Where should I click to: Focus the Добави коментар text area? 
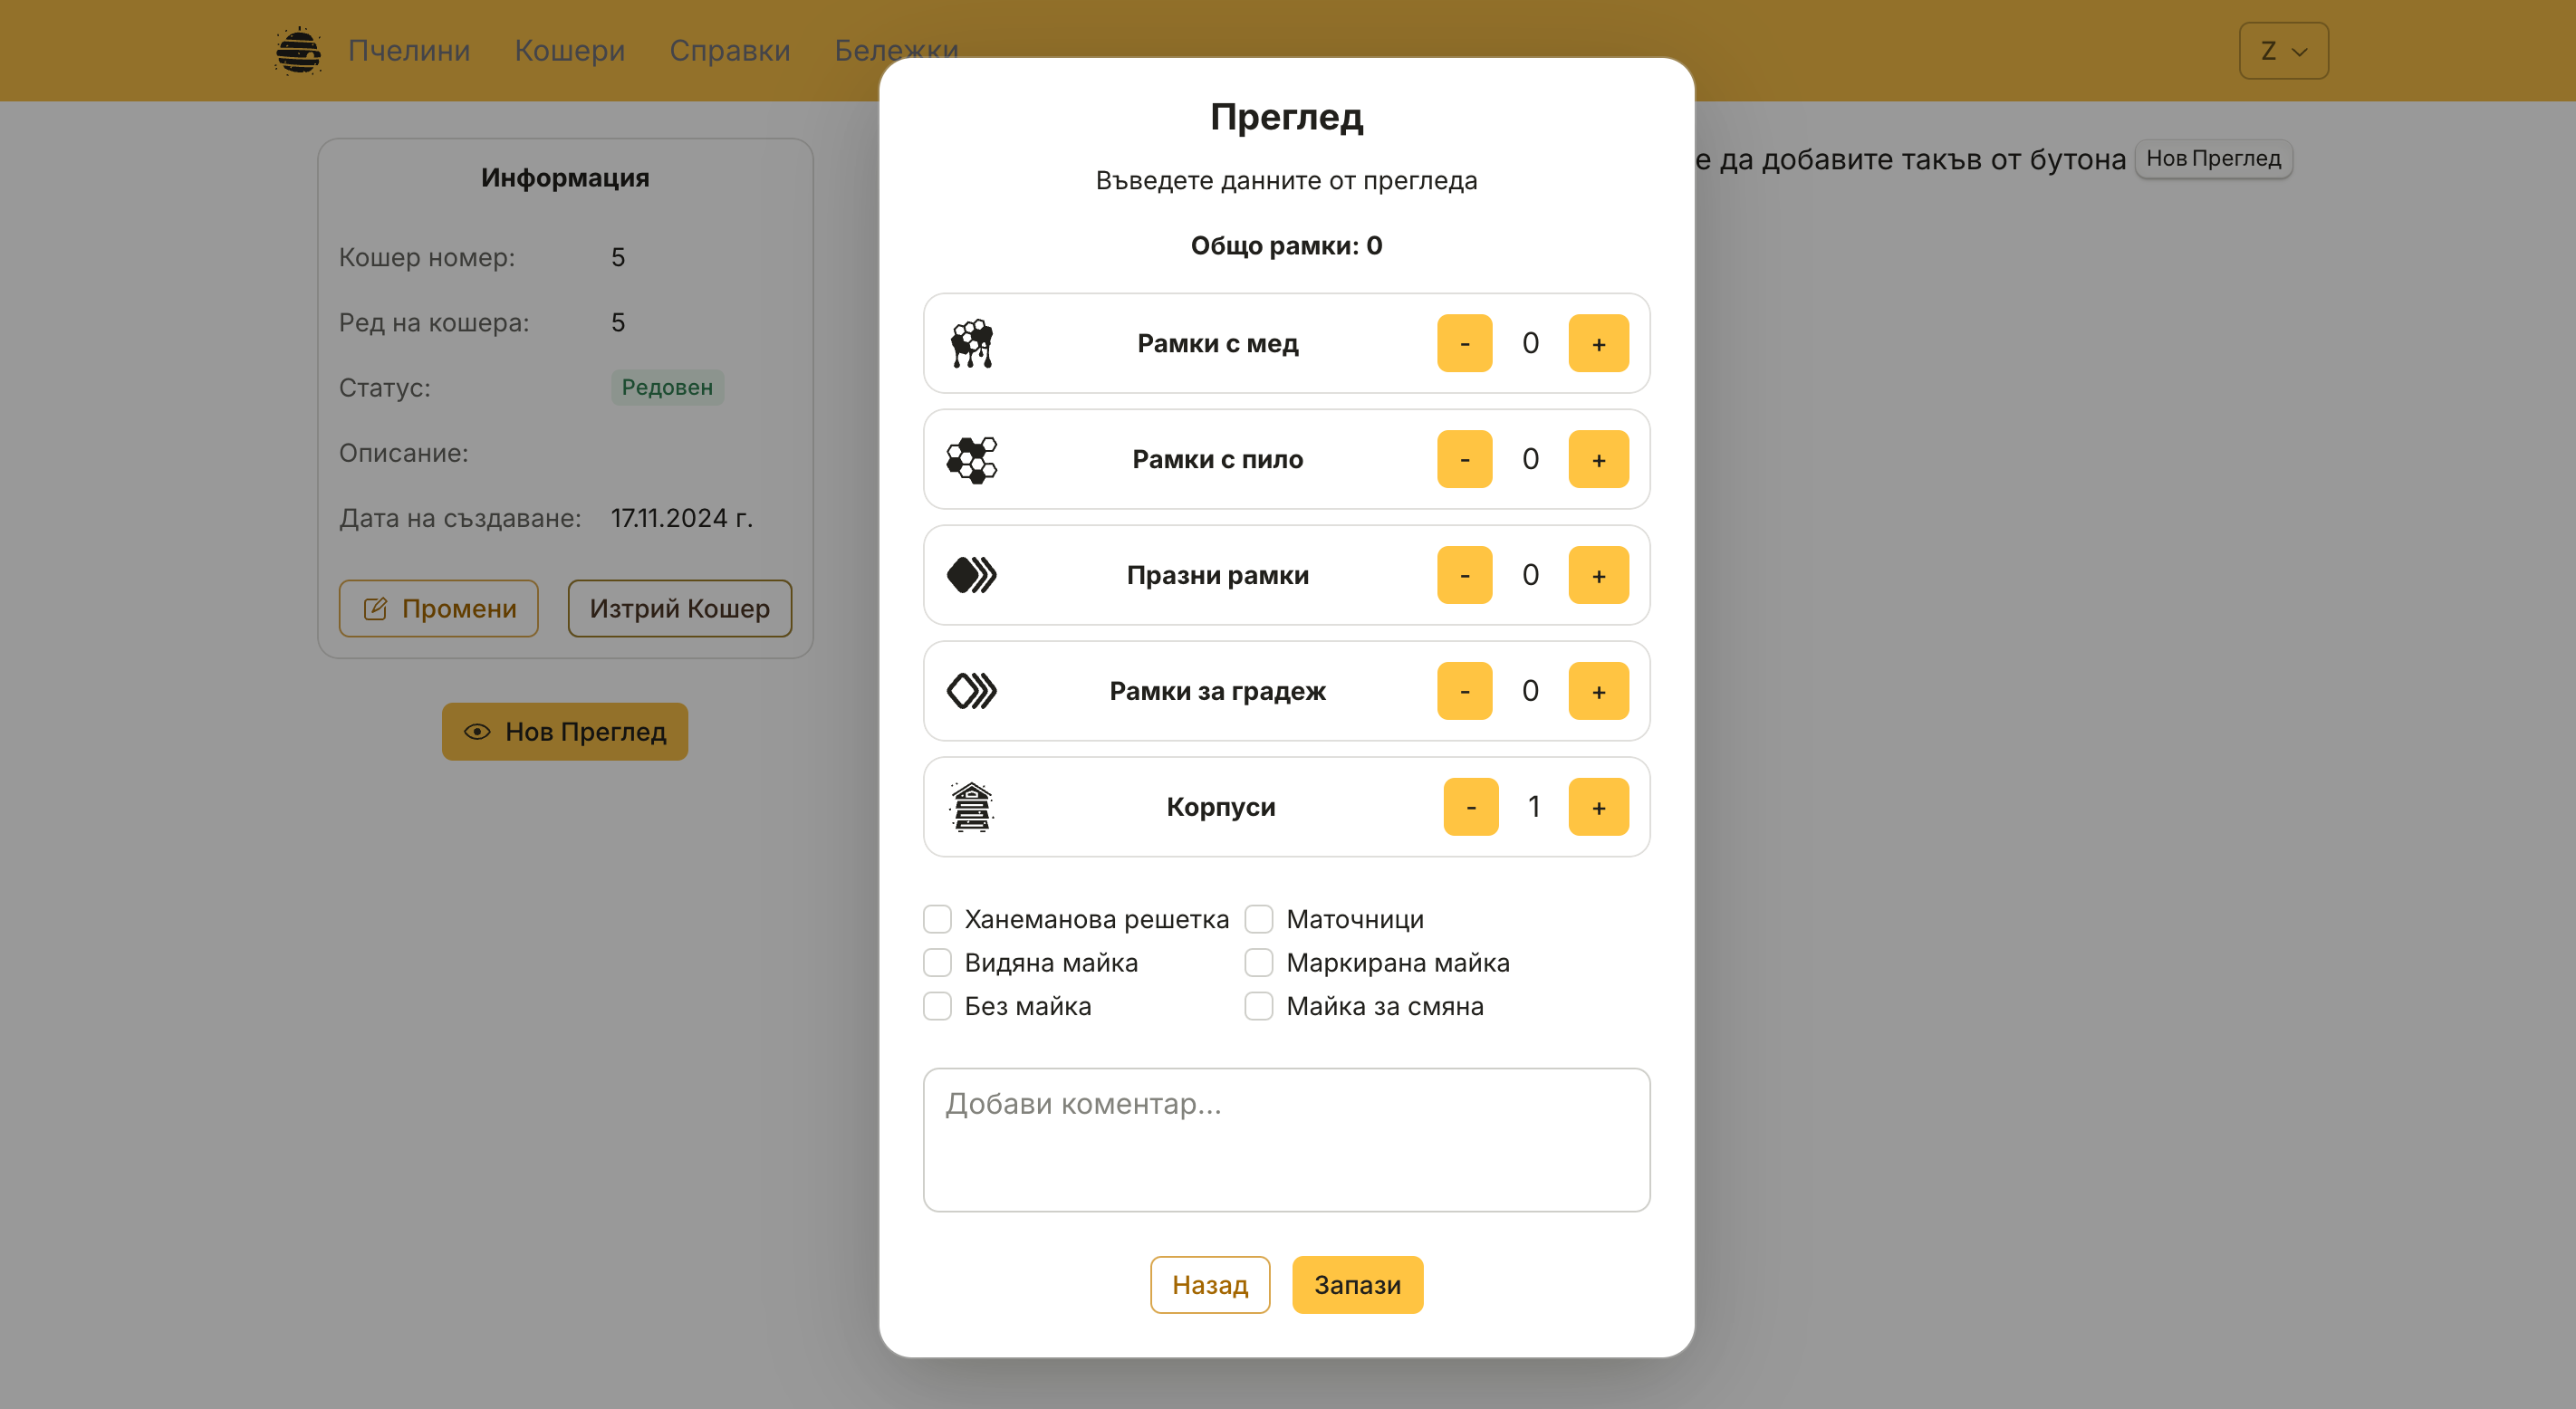click(1286, 1140)
